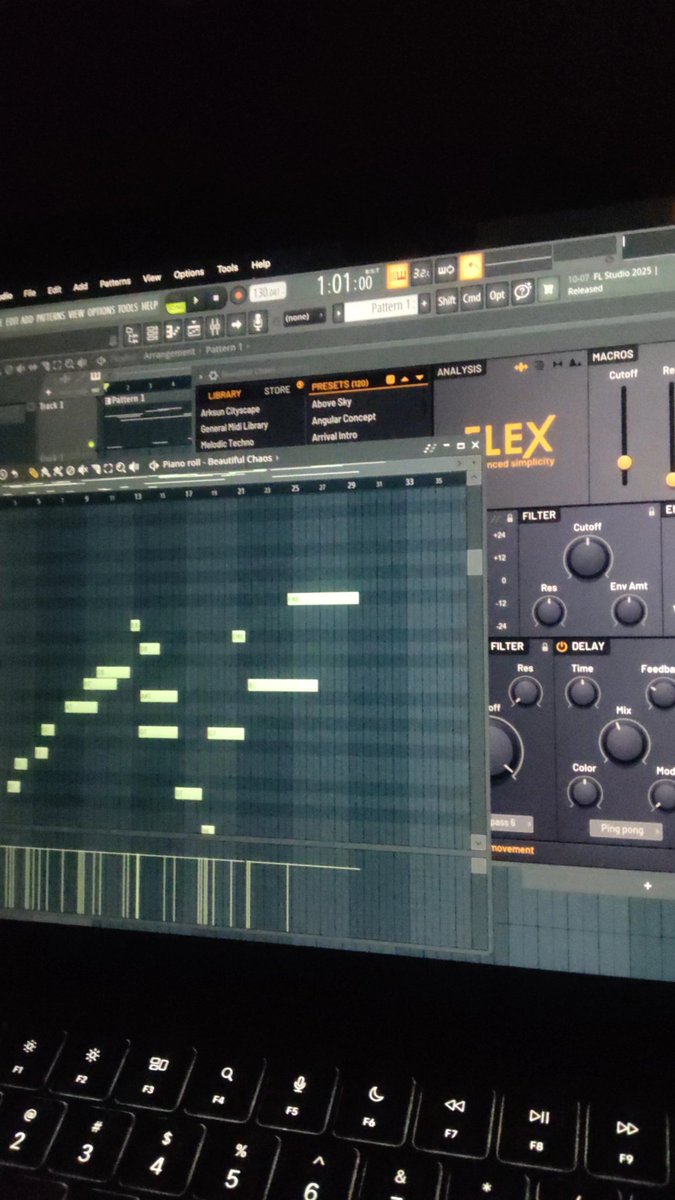The height and width of the screenshot is (1200, 675).
Task: Click the Opt button
Action: [497, 294]
